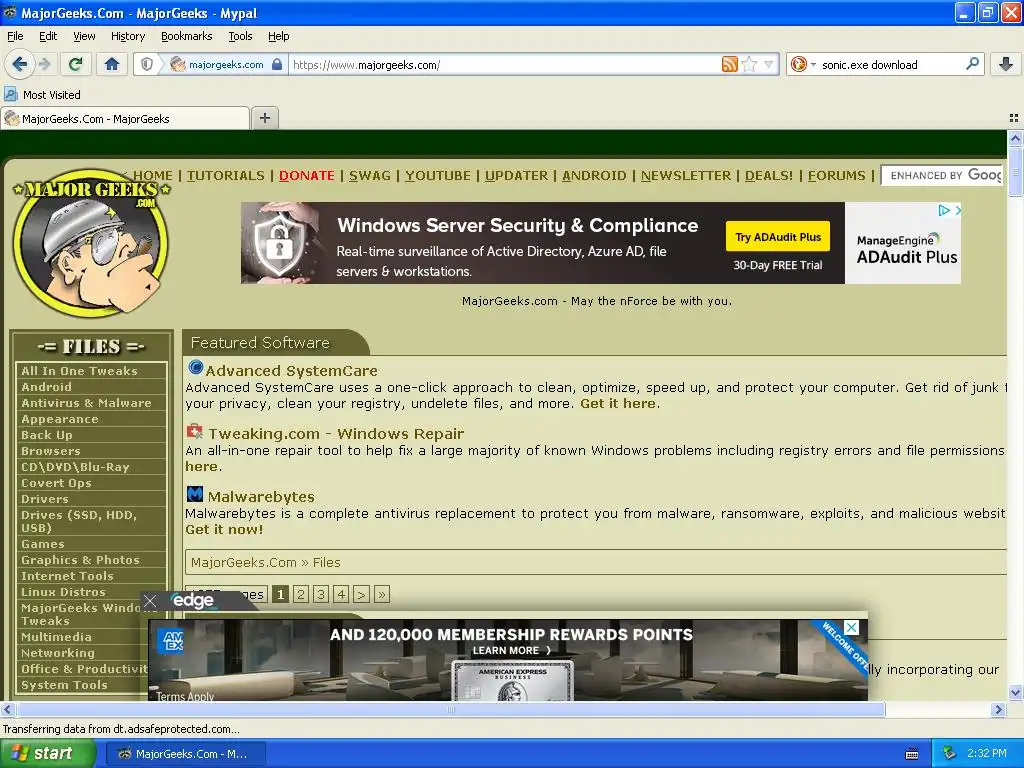This screenshot has height=768, width=1024.
Task: Open the View menu
Action: [84, 36]
